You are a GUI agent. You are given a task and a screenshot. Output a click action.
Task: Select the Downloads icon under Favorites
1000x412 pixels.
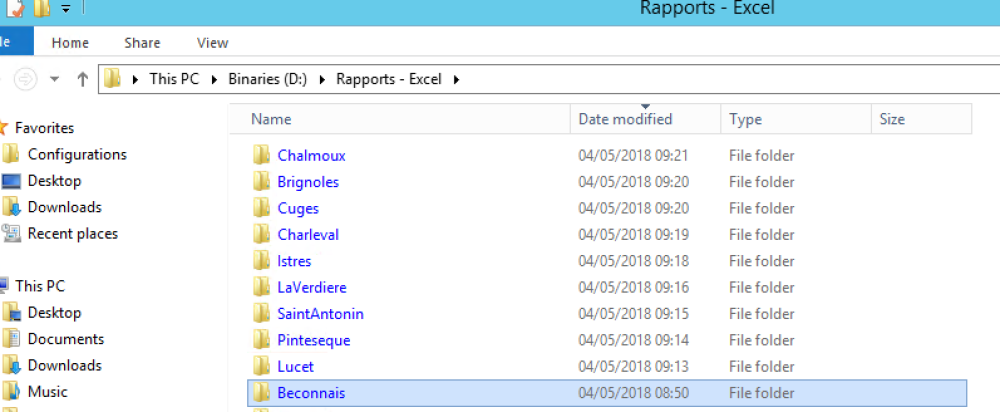coord(12,207)
